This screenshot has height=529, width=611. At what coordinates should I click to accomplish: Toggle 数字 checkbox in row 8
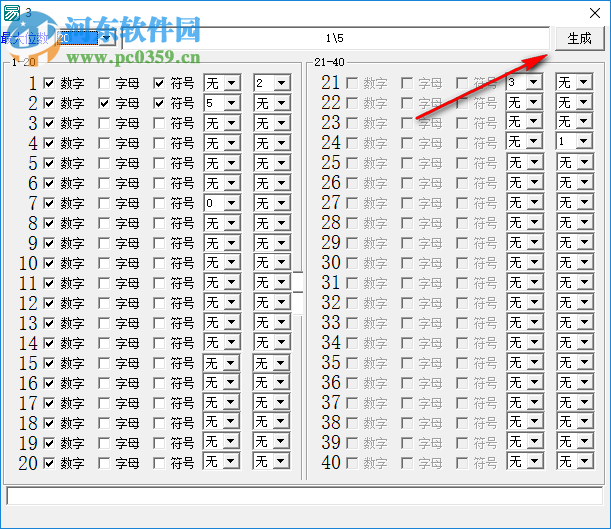click(49, 223)
